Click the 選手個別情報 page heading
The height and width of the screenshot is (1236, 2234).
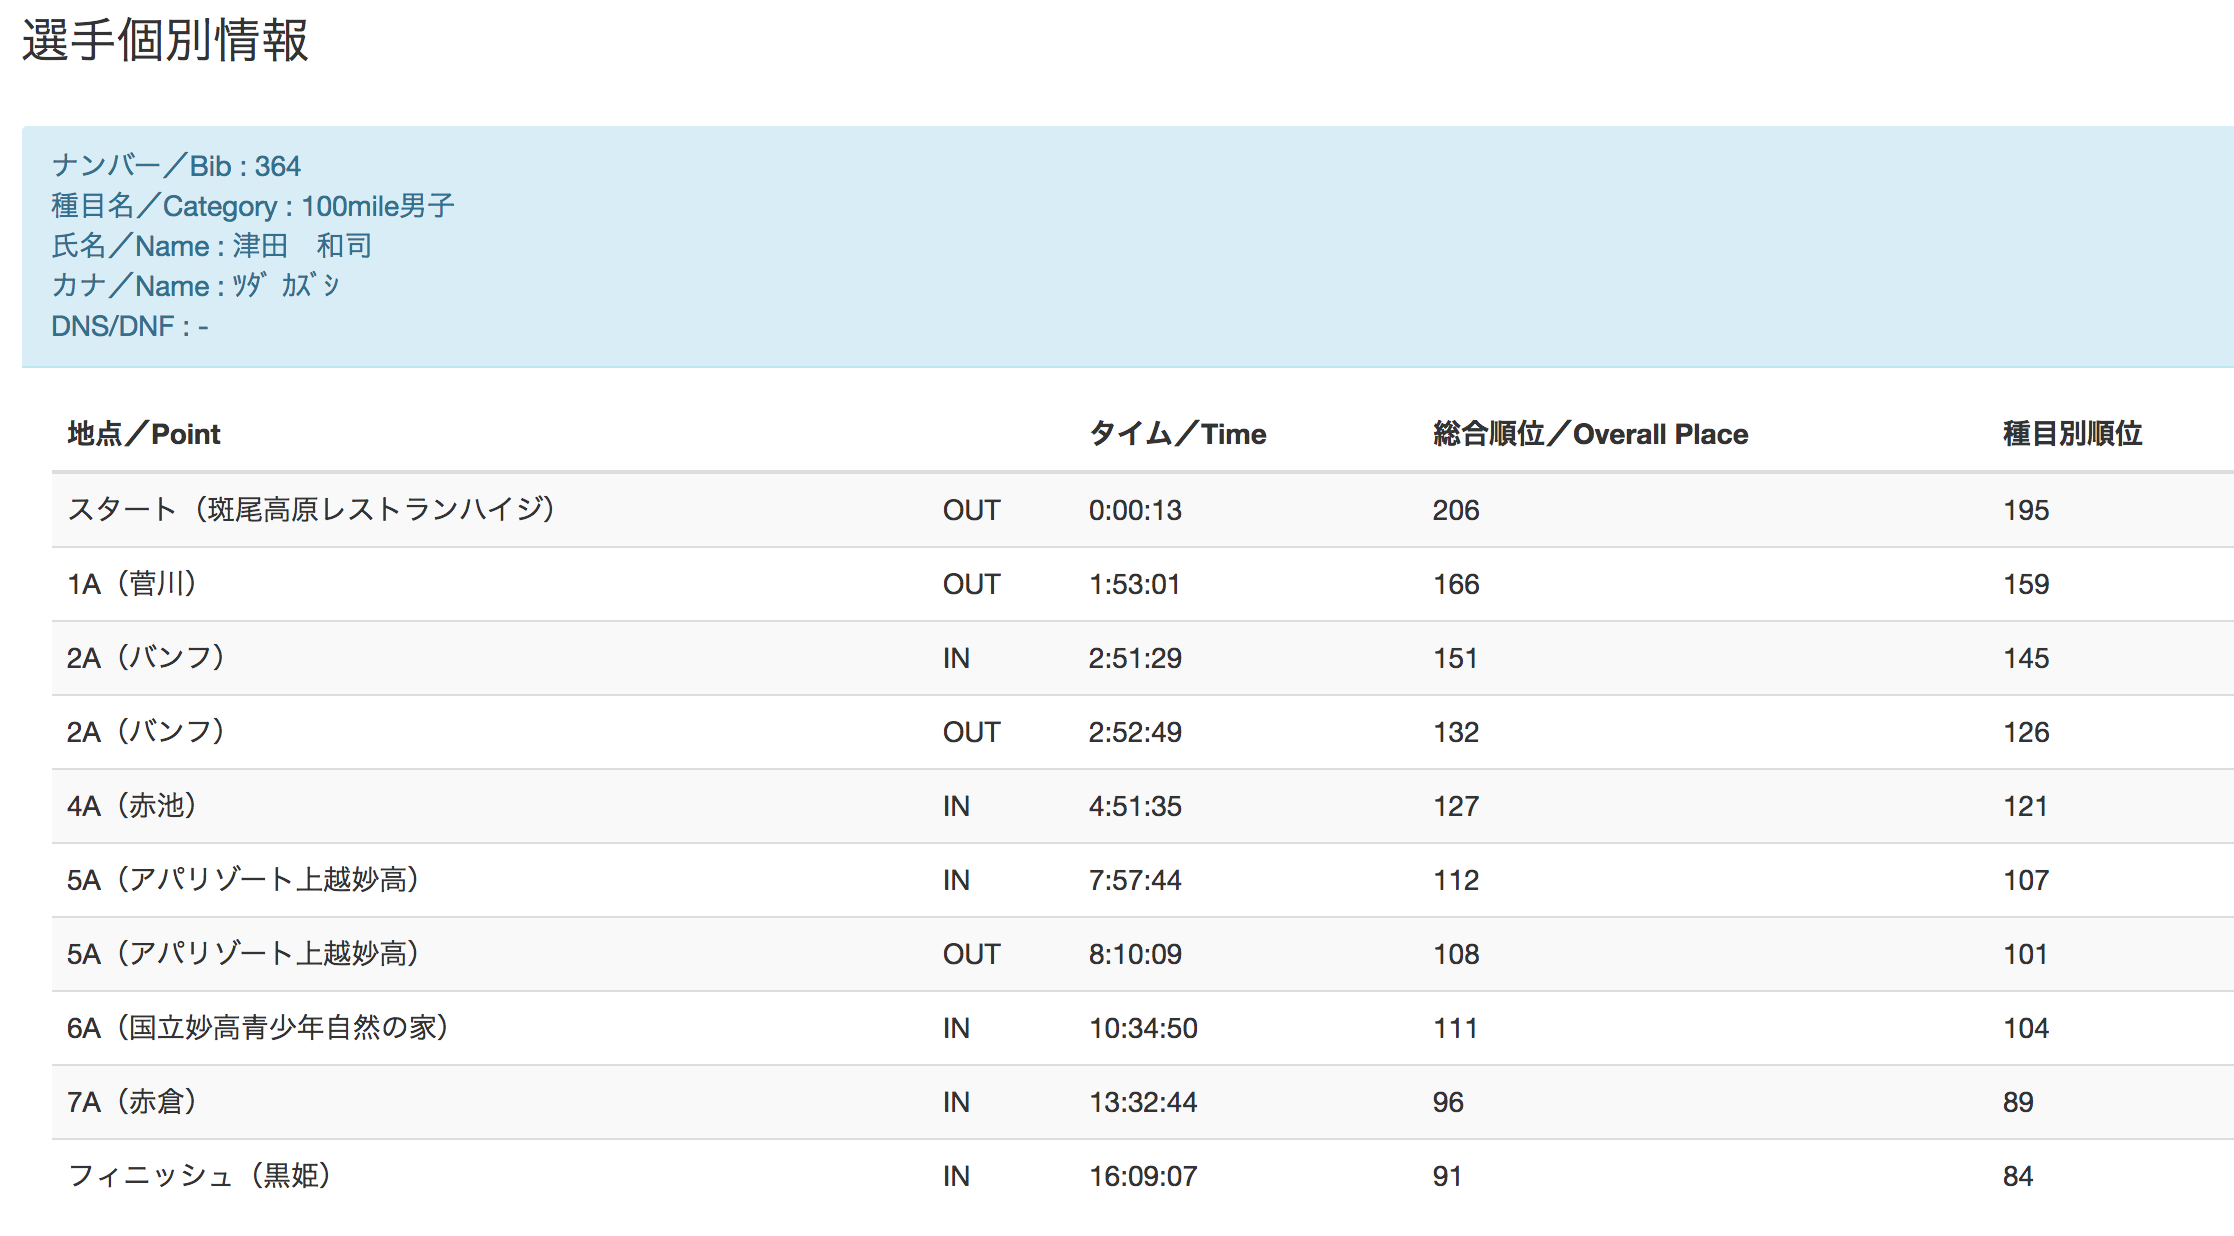coord(165,41)
